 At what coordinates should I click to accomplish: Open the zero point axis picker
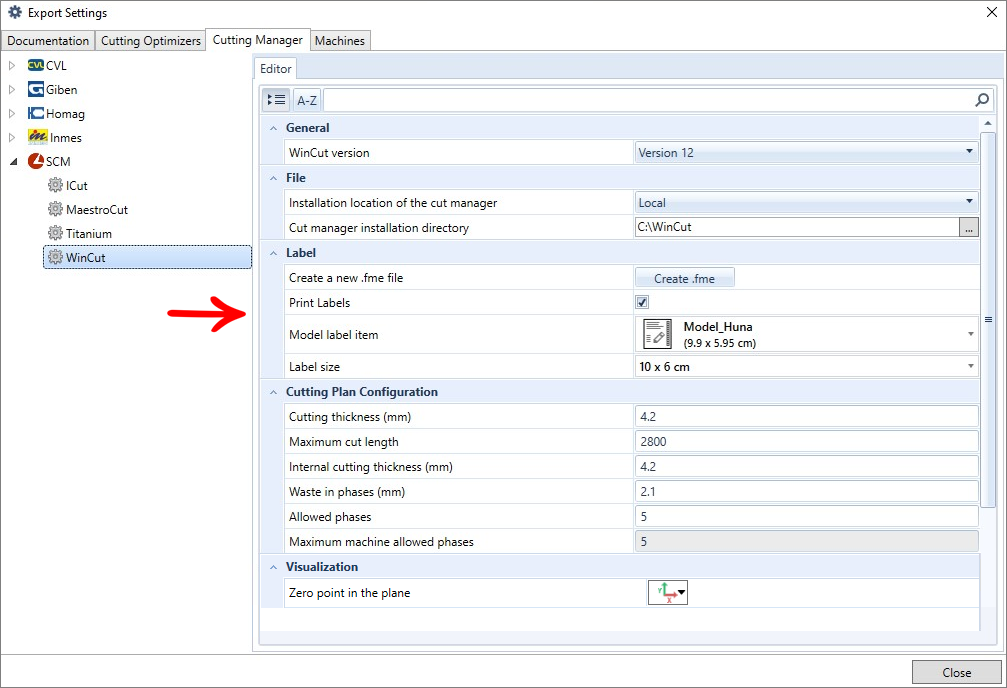(x=668, y=592)
